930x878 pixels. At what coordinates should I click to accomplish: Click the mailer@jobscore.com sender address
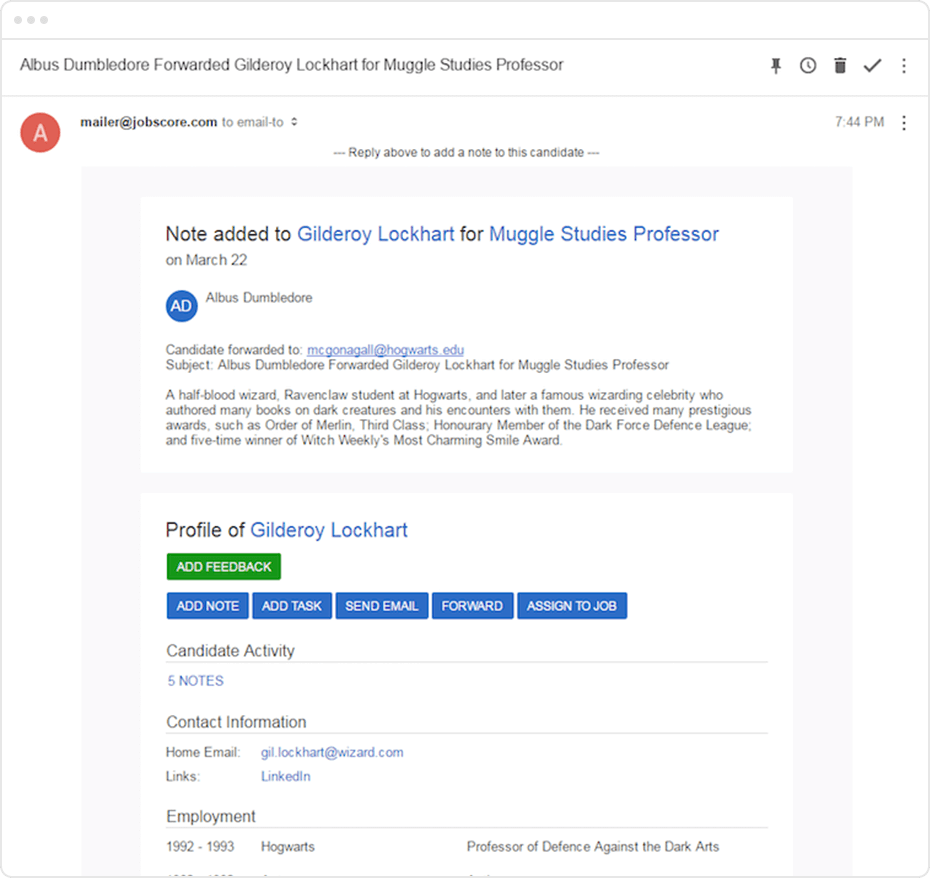149,122
